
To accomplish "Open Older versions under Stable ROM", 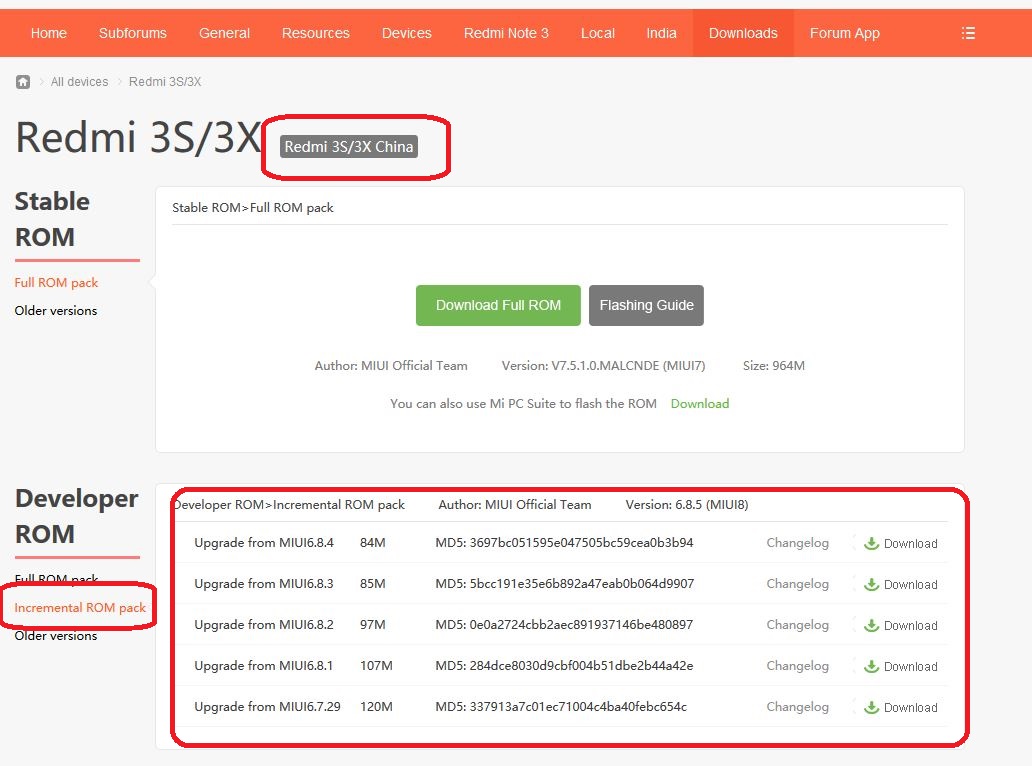I will coord(56,311).
